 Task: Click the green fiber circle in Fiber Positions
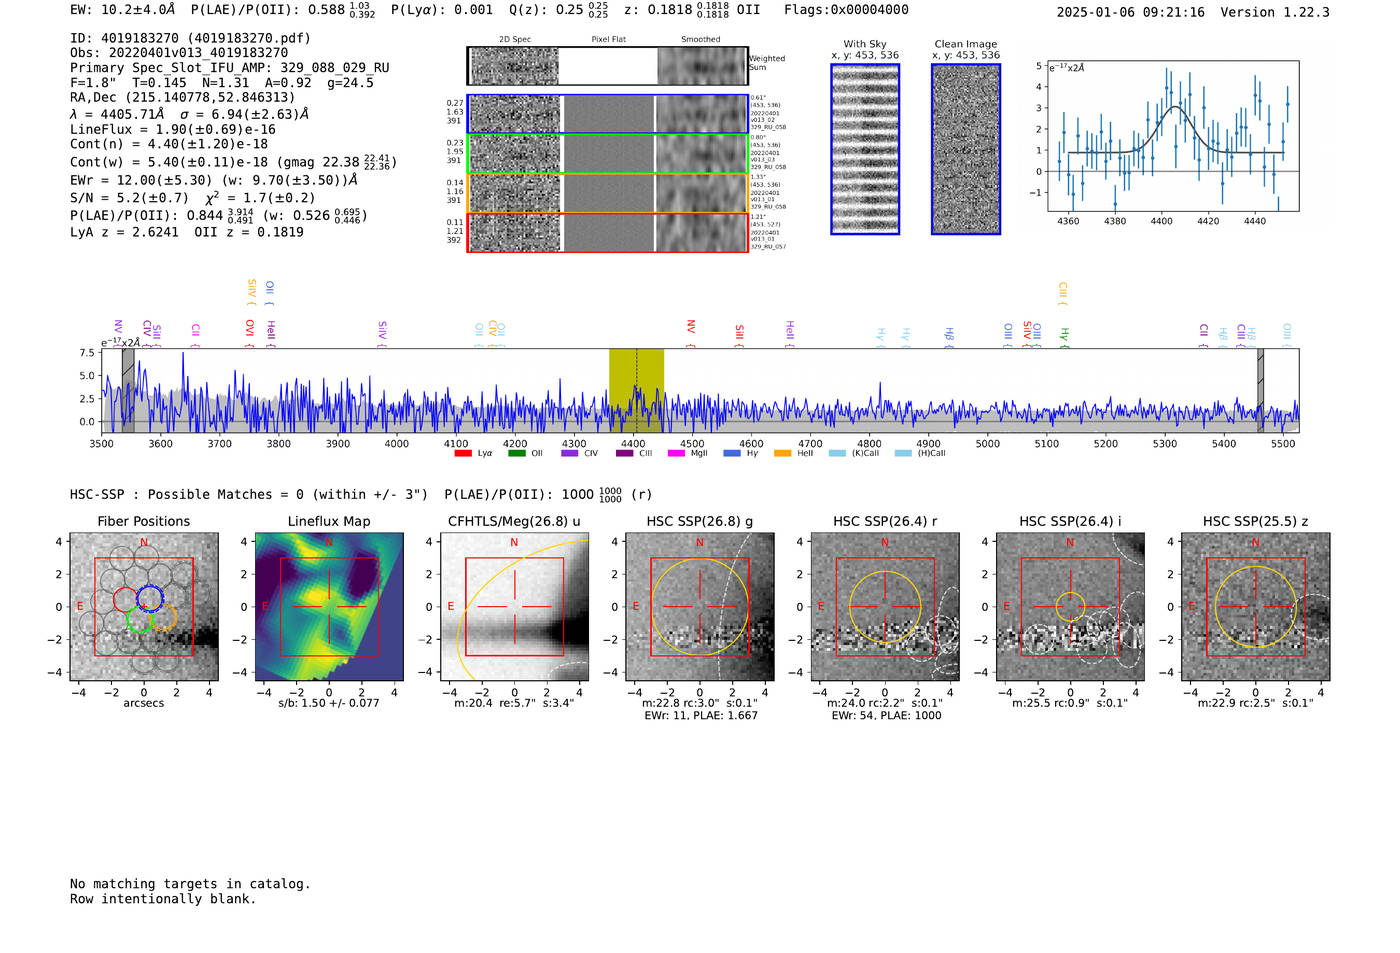139,619
